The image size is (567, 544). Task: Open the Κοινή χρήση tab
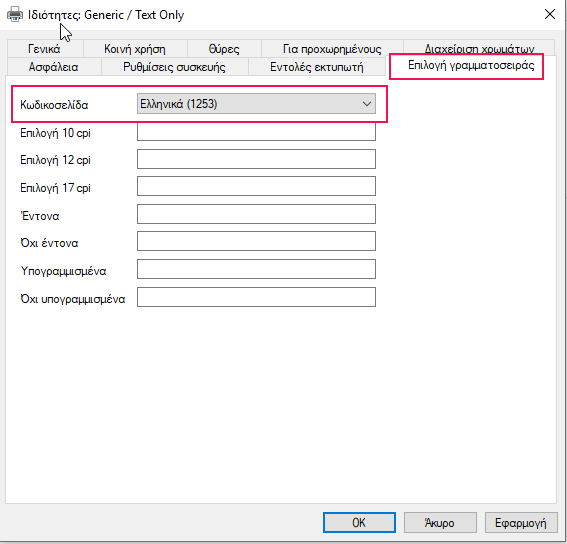pos(135,49)
